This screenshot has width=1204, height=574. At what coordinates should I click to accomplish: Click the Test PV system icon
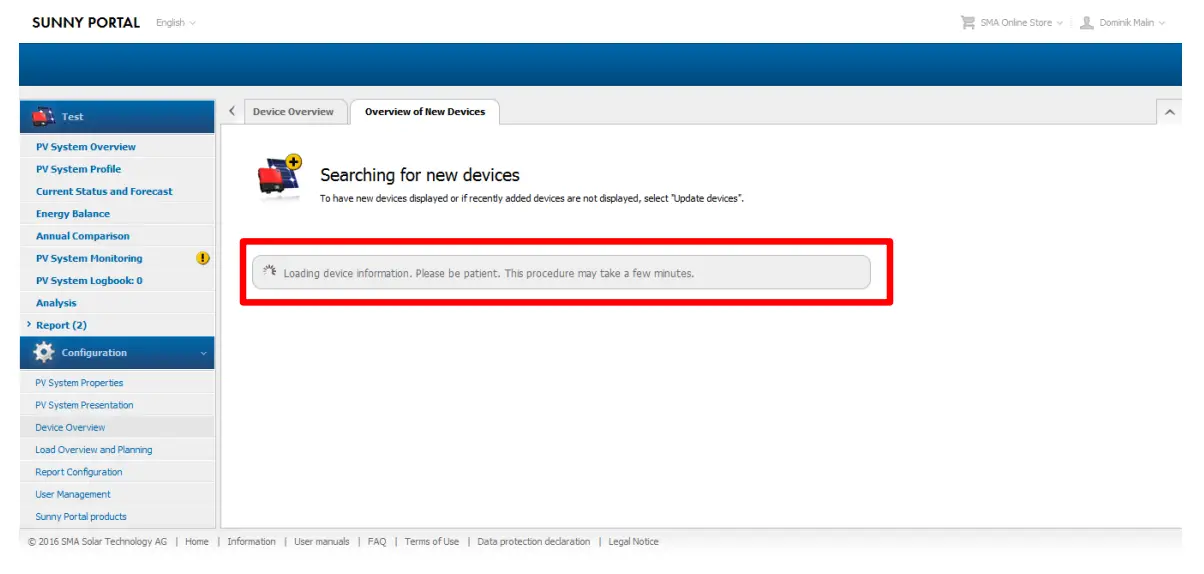coord(43,116)
